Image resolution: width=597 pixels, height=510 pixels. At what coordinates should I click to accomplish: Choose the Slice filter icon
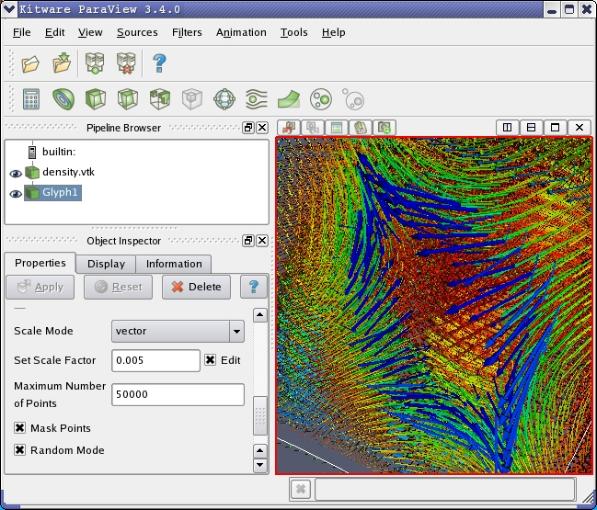(128, 99)
